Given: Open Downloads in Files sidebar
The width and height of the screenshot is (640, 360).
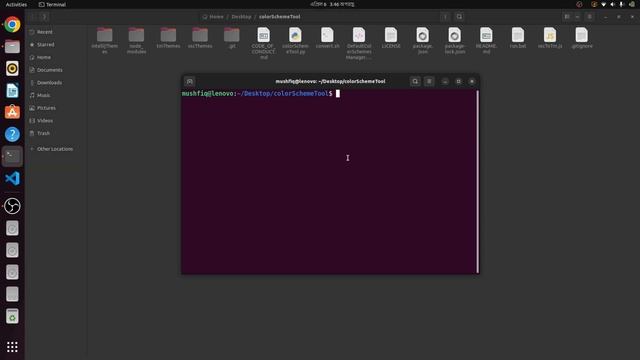Looking at the screenshot, I should pyautogui.click(x=56, y=82).
